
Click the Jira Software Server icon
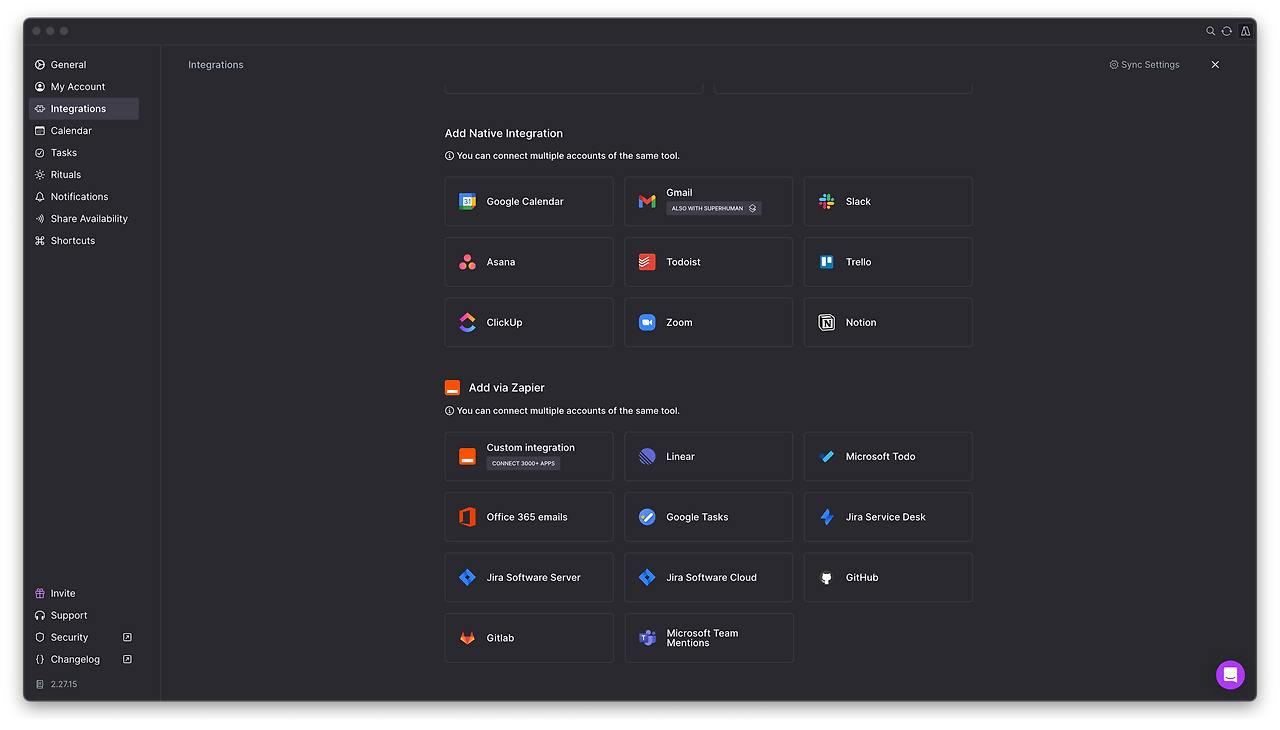point(467,578)
